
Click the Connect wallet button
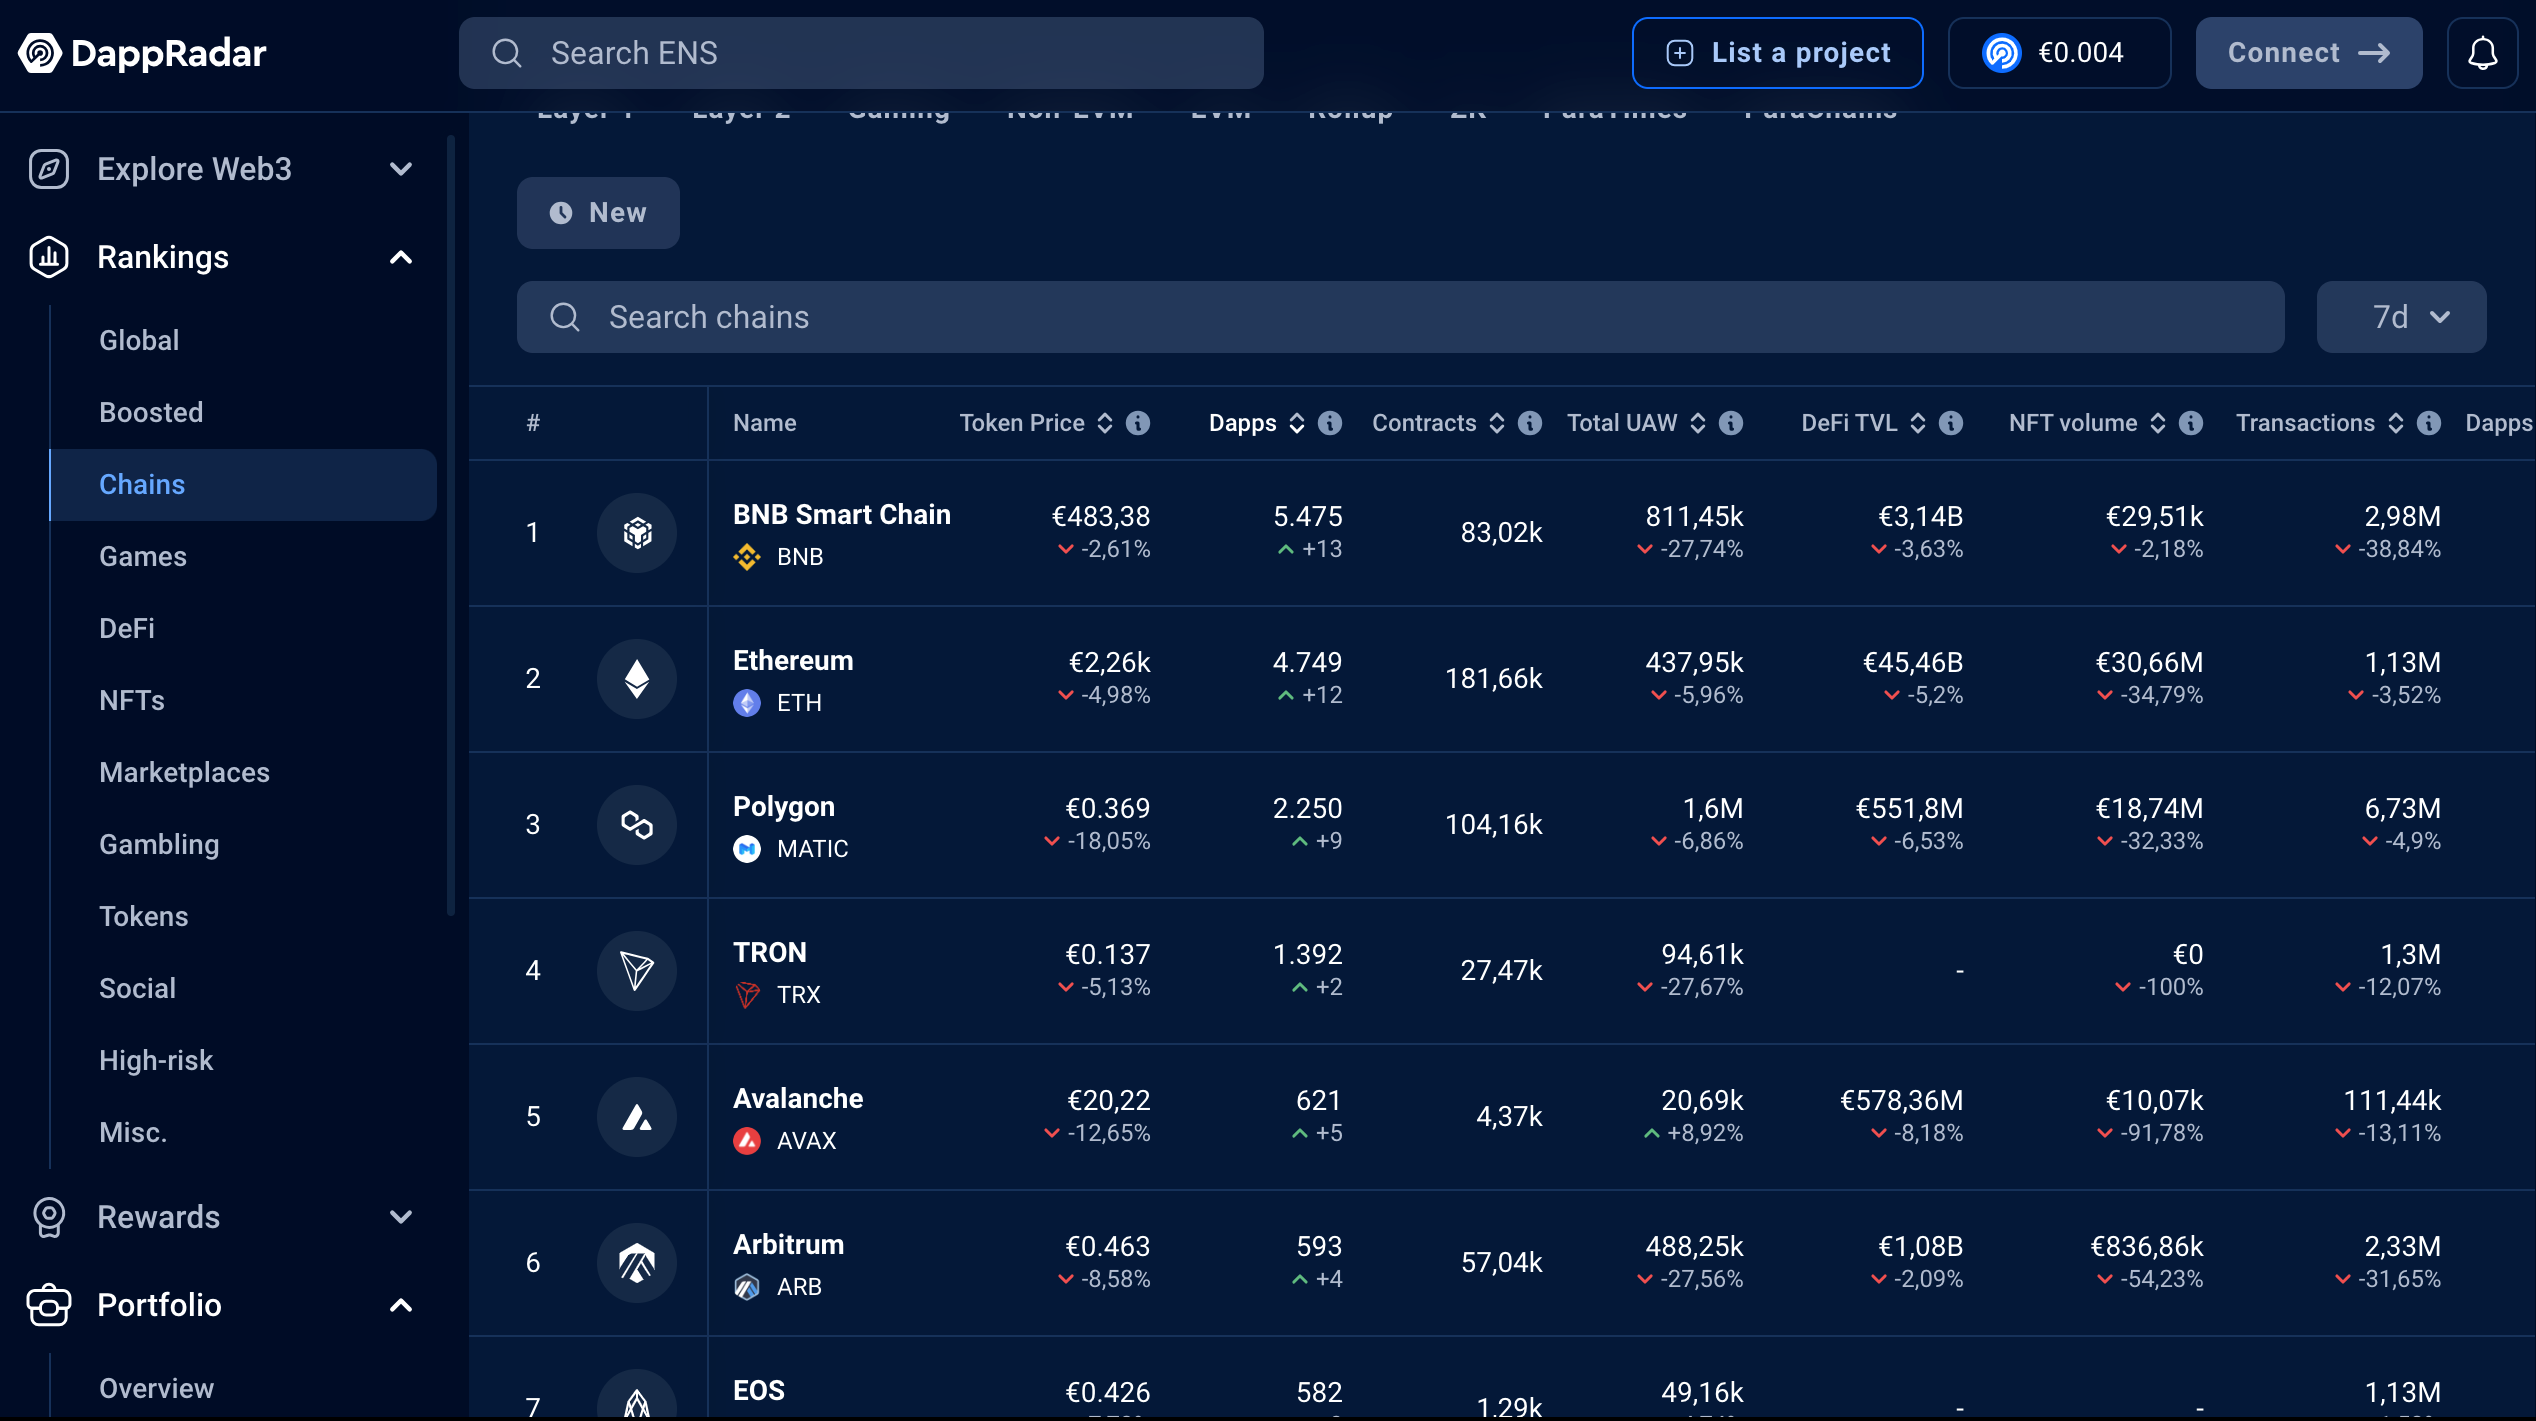tap(2309, 53)
